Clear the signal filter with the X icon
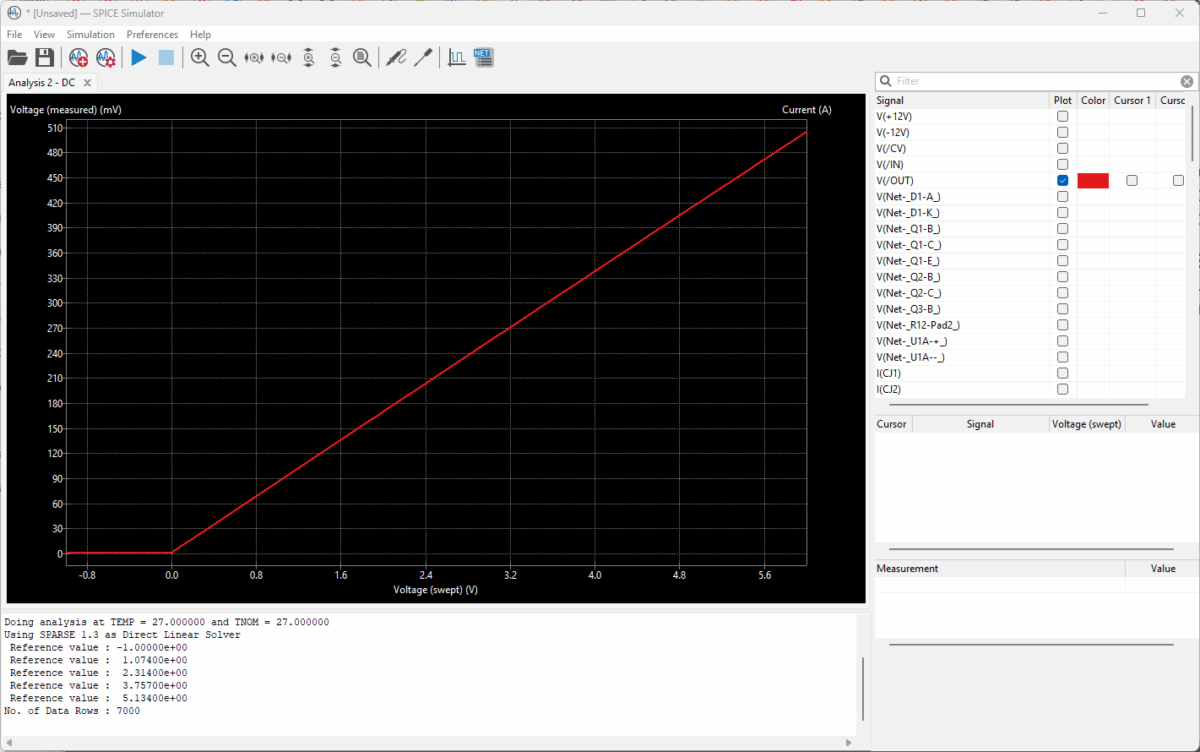This screenshot has width=1200, height=752. tap(1187, 81)
